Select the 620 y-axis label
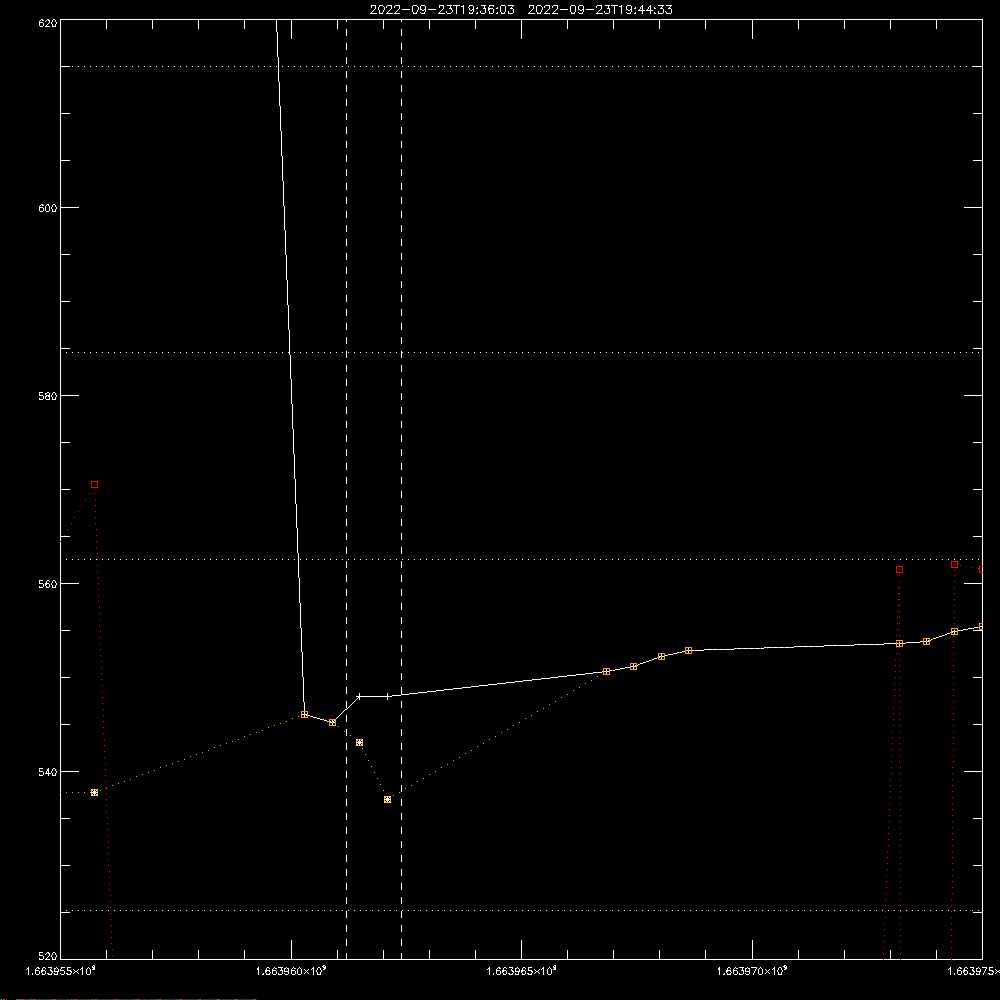The width and height of the screenshot is (1000, 1000). click(x=48, y=24)
